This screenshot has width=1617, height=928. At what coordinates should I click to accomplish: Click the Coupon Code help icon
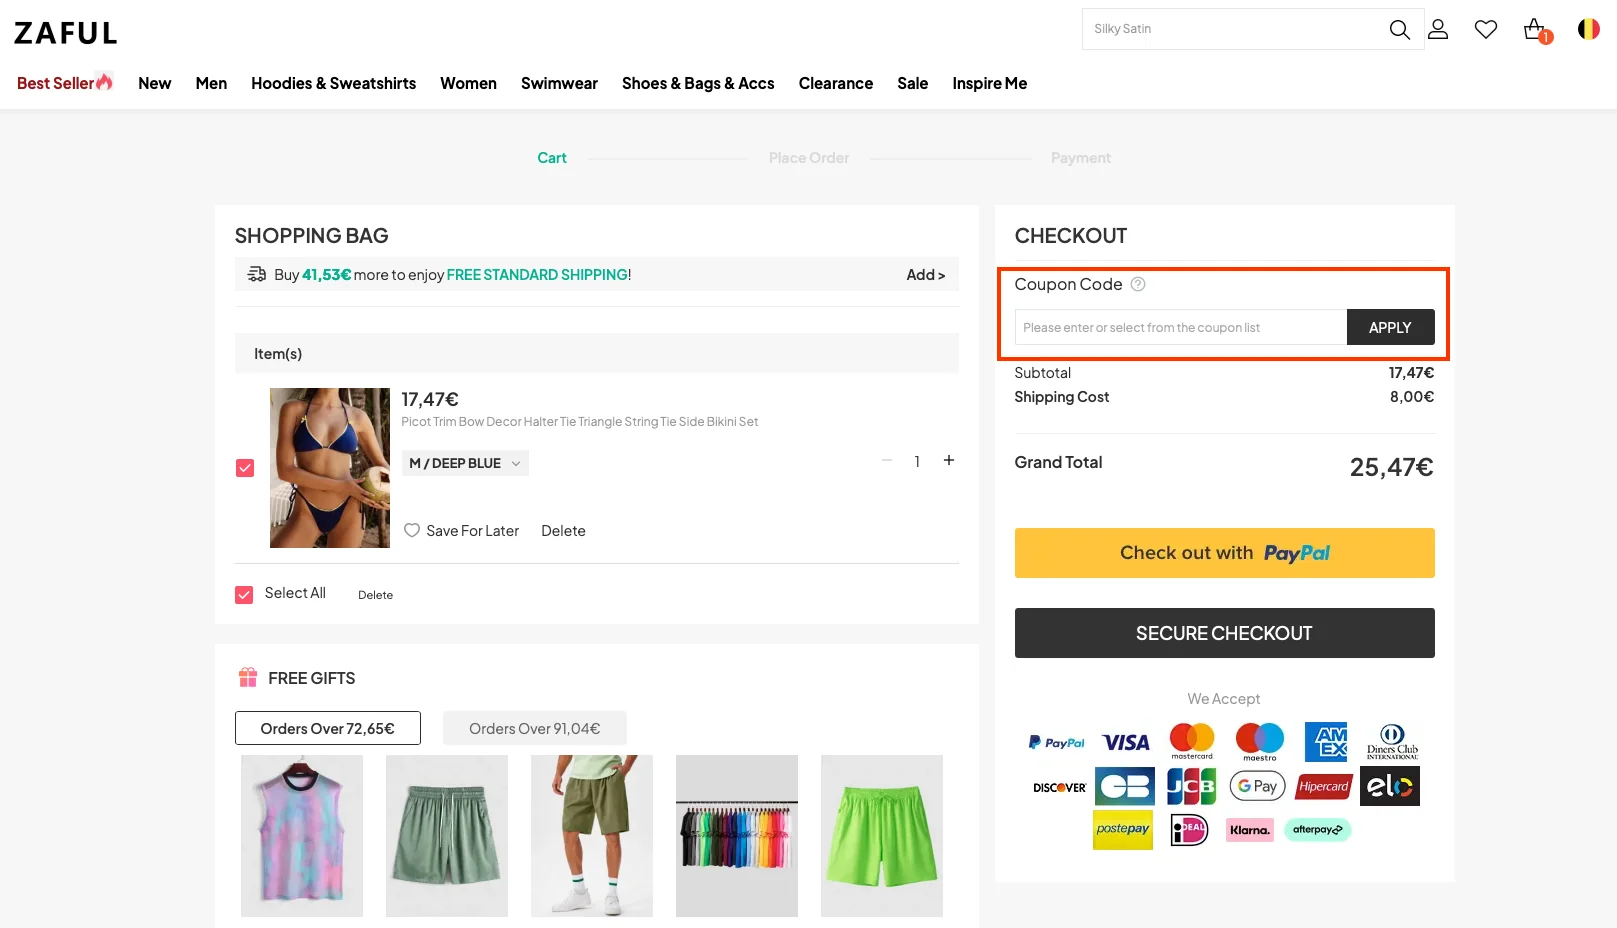point(1138,285)
